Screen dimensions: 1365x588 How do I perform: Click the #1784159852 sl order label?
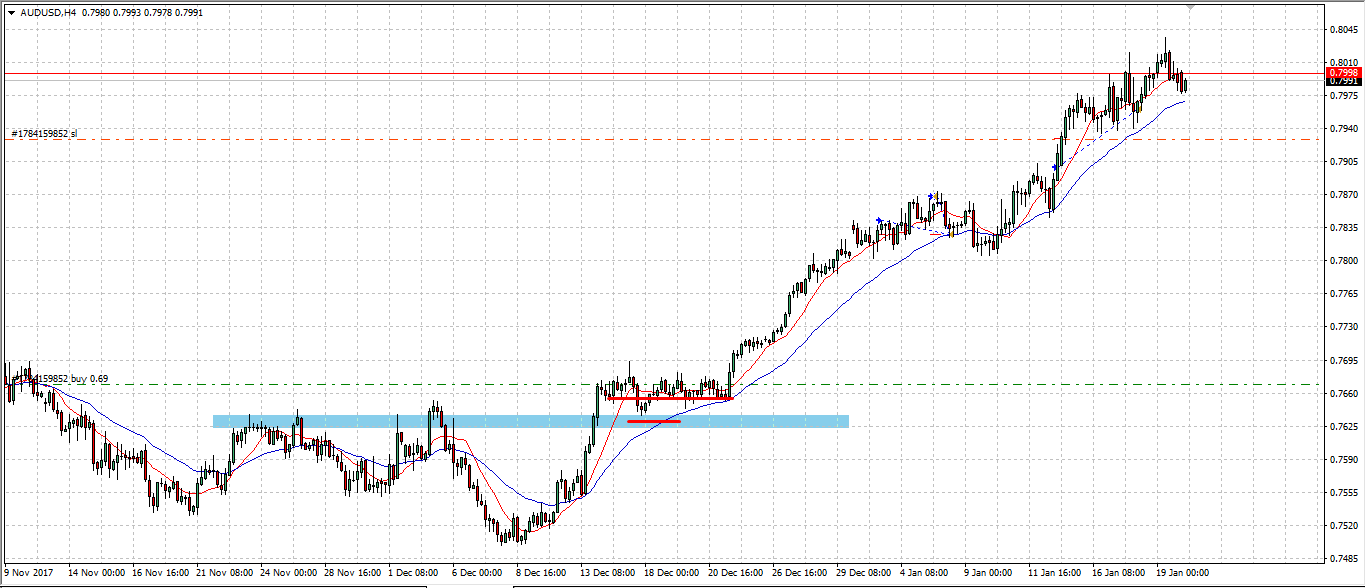(x=44, y=133)
